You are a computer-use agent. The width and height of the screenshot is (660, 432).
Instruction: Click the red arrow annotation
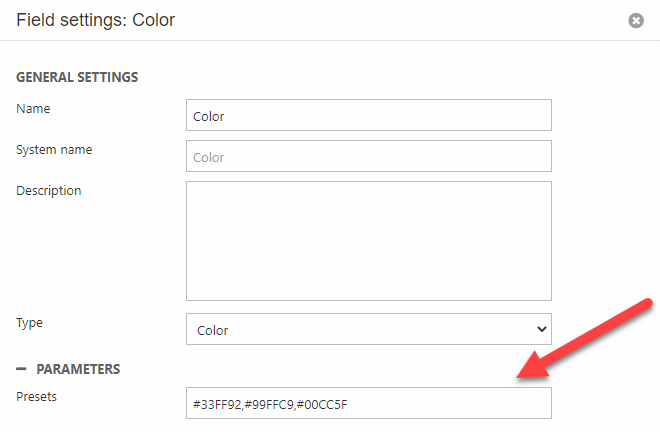[585, 338]
